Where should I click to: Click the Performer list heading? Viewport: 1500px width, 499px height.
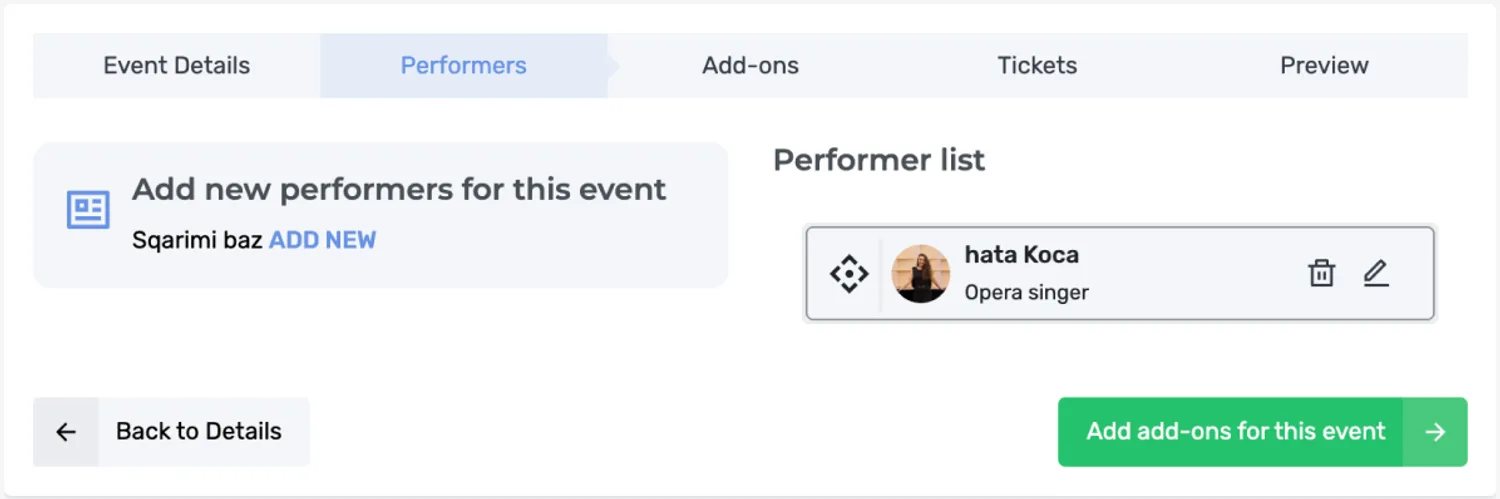click(x=879, y=160)
